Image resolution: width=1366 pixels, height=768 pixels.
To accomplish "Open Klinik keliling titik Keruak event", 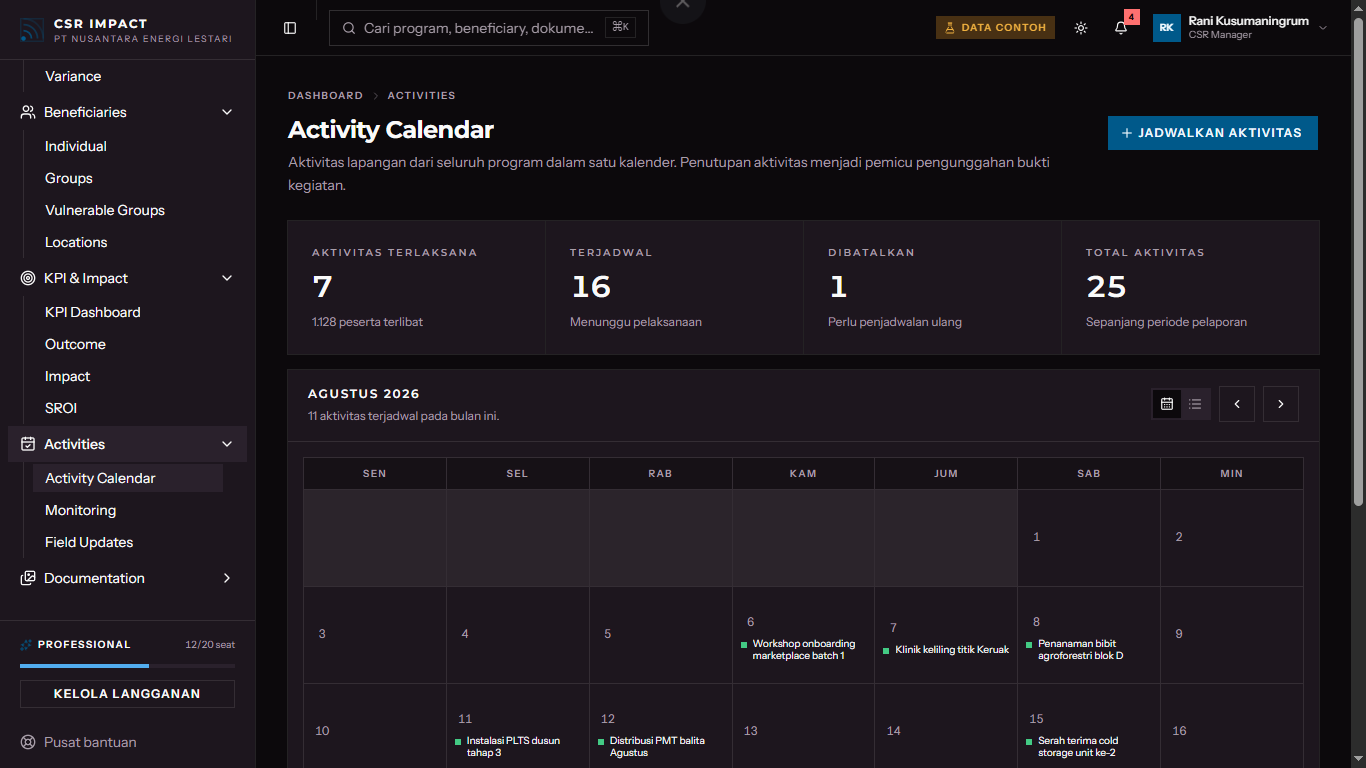I will pyautogui.click(x=946, y=650).
